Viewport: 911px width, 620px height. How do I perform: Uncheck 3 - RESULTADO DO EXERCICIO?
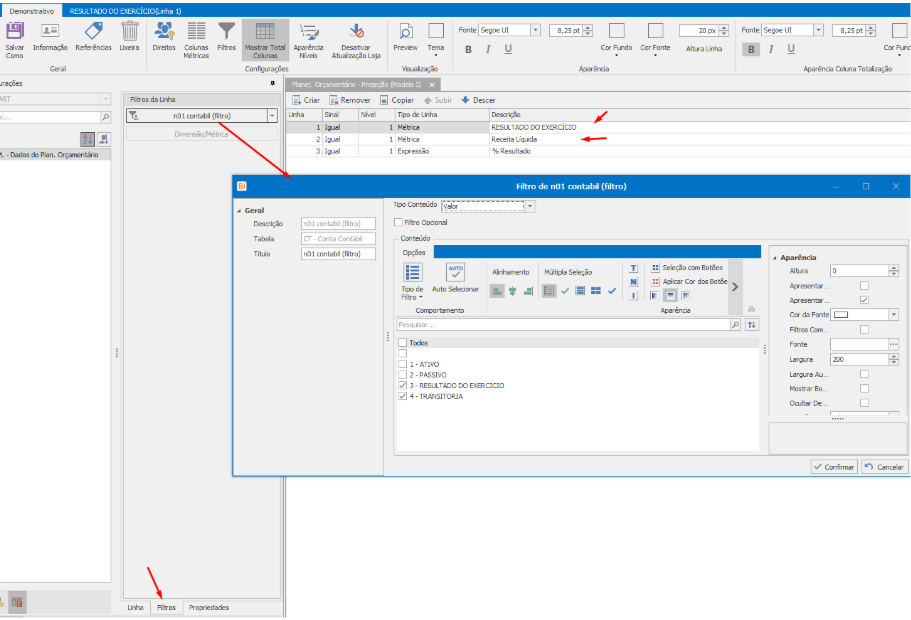[x=403, y=385]
